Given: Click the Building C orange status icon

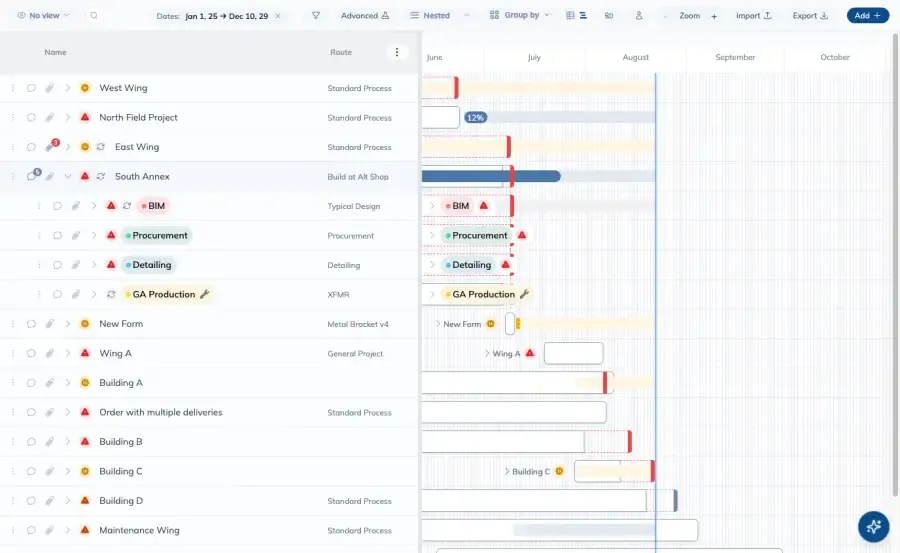Looking at the screenshot, I should point(85,471).
